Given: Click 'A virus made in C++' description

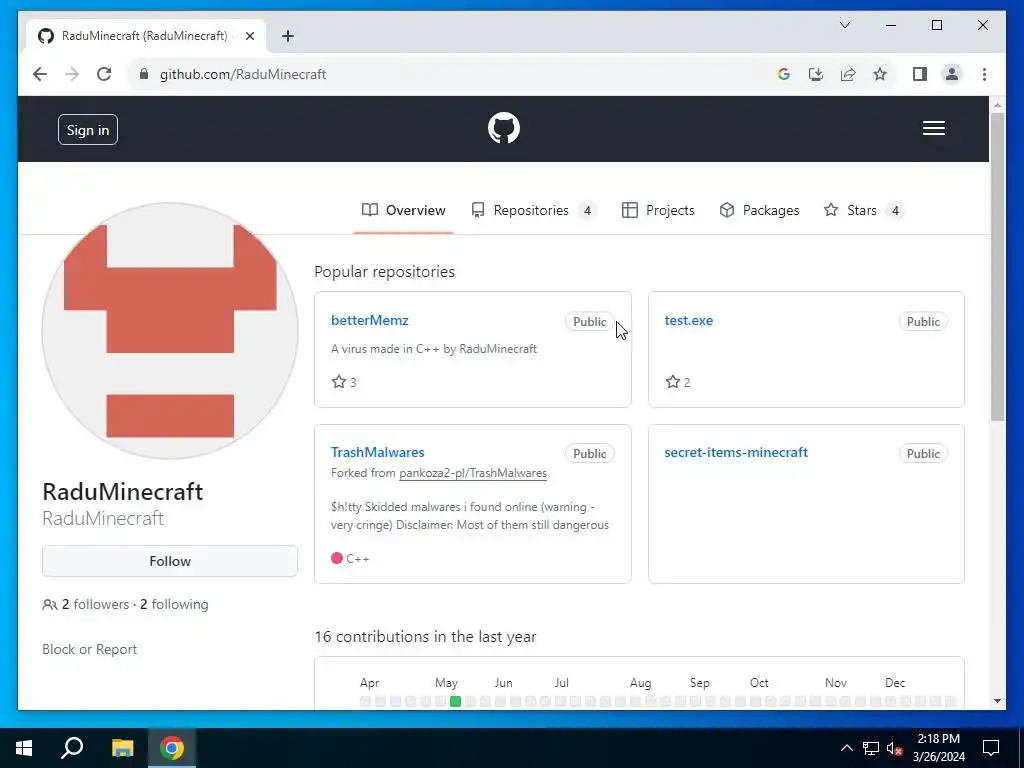Looking at the screenshot, I should [x=434, y=349].
